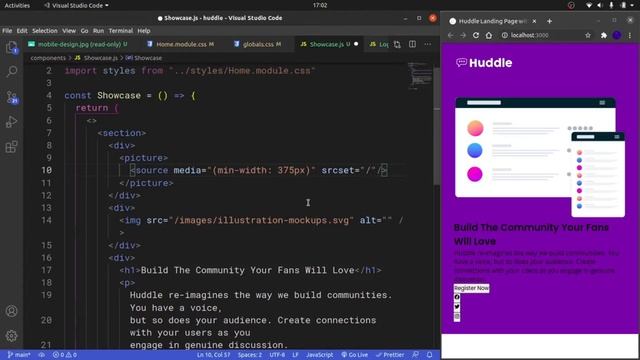Open the Edit menu
The width and height of the screenshot is (640, 360).
coord(22,31)
